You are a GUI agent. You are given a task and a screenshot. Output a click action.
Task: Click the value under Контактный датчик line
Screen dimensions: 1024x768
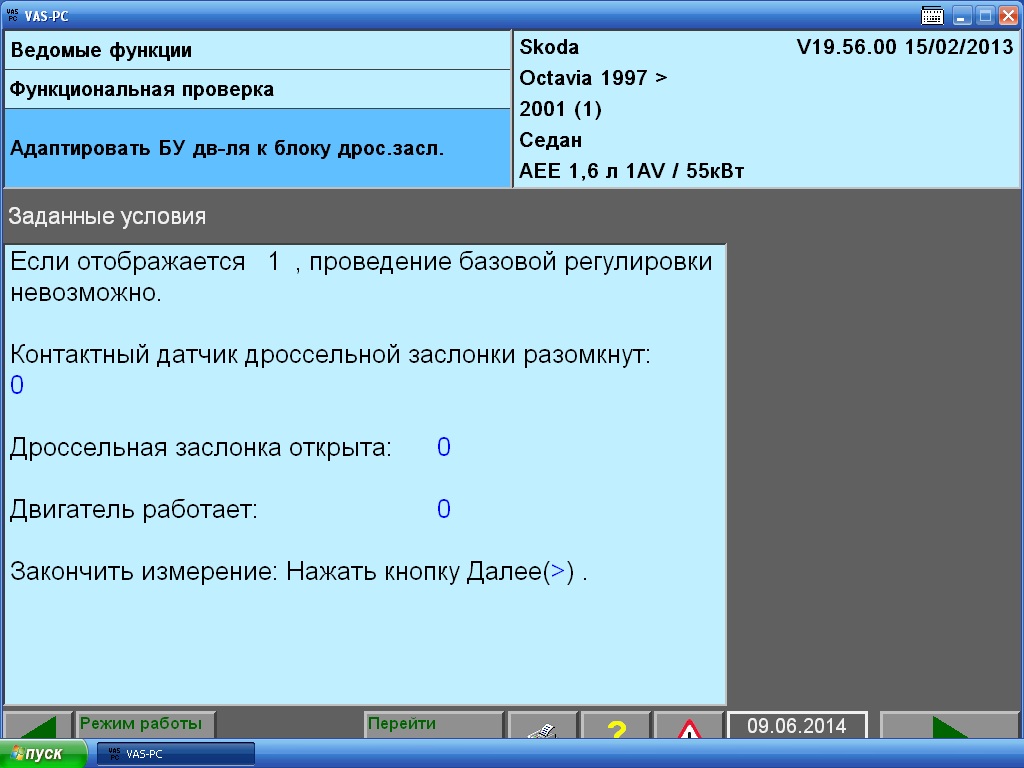click(17, 385)
